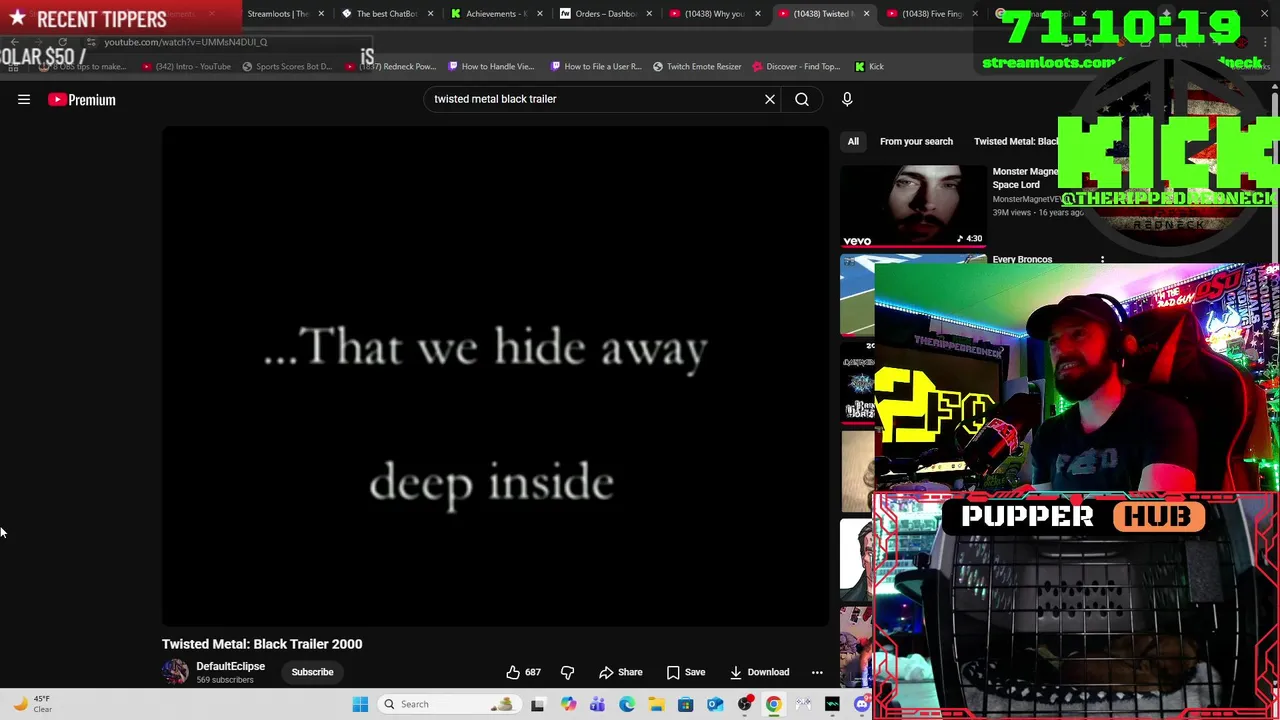
Task: Open Sports Scores Bot bookmark
Action: click(287, 66)
